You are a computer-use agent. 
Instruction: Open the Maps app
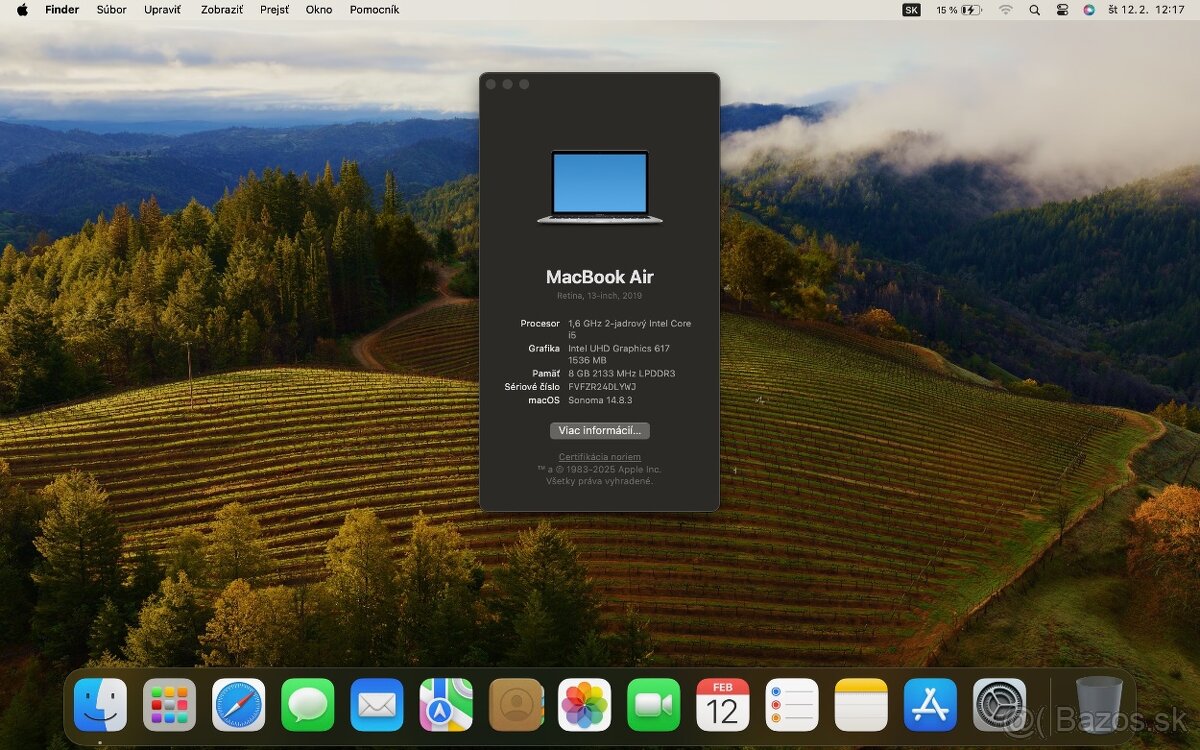(446, 705)
